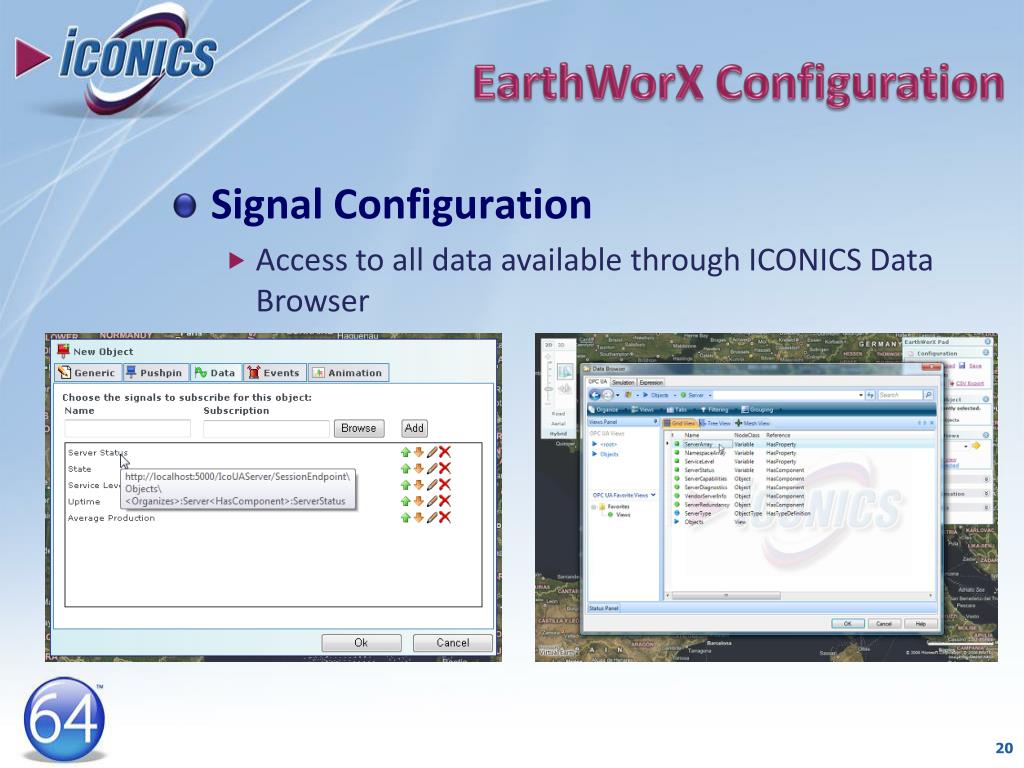Click Cancel in the Data Browser dialog
Screen dimensions: 1024x768
point(884,624)
